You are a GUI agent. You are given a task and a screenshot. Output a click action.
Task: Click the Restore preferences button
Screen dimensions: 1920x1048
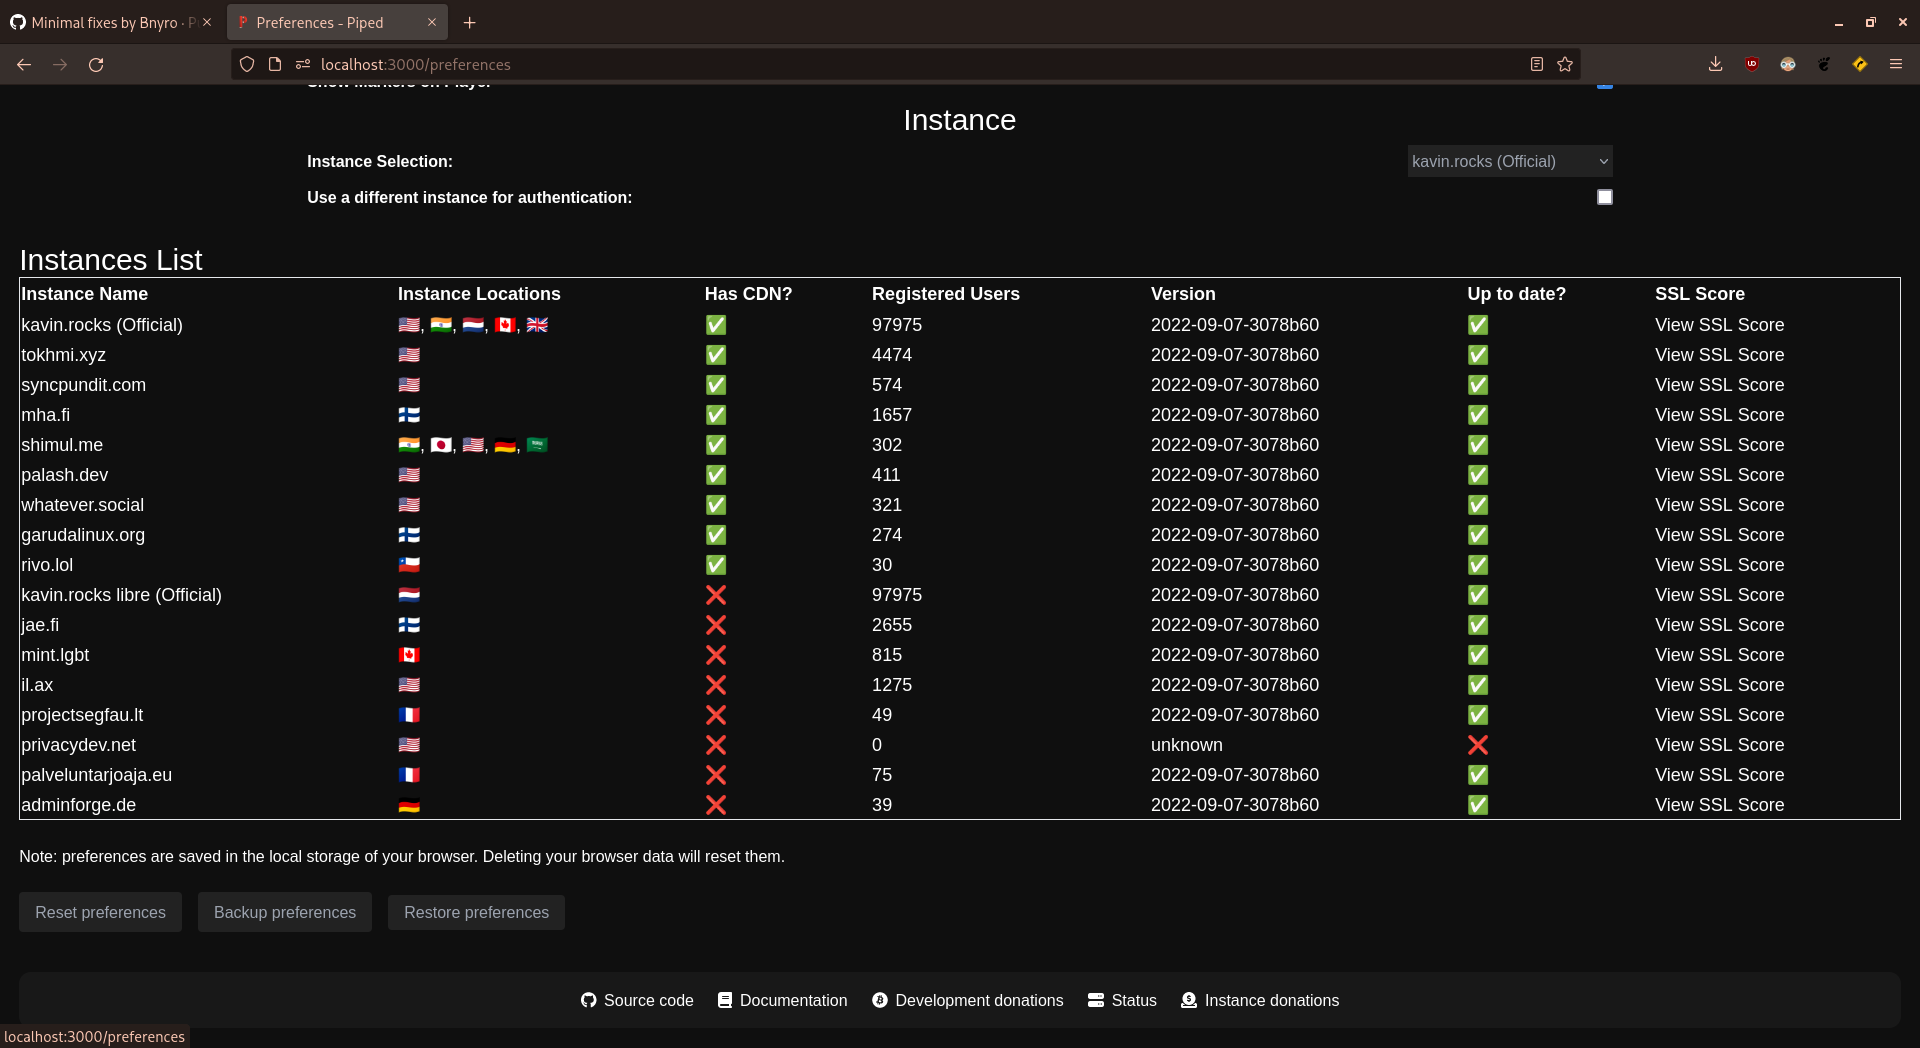pos(476,912)
